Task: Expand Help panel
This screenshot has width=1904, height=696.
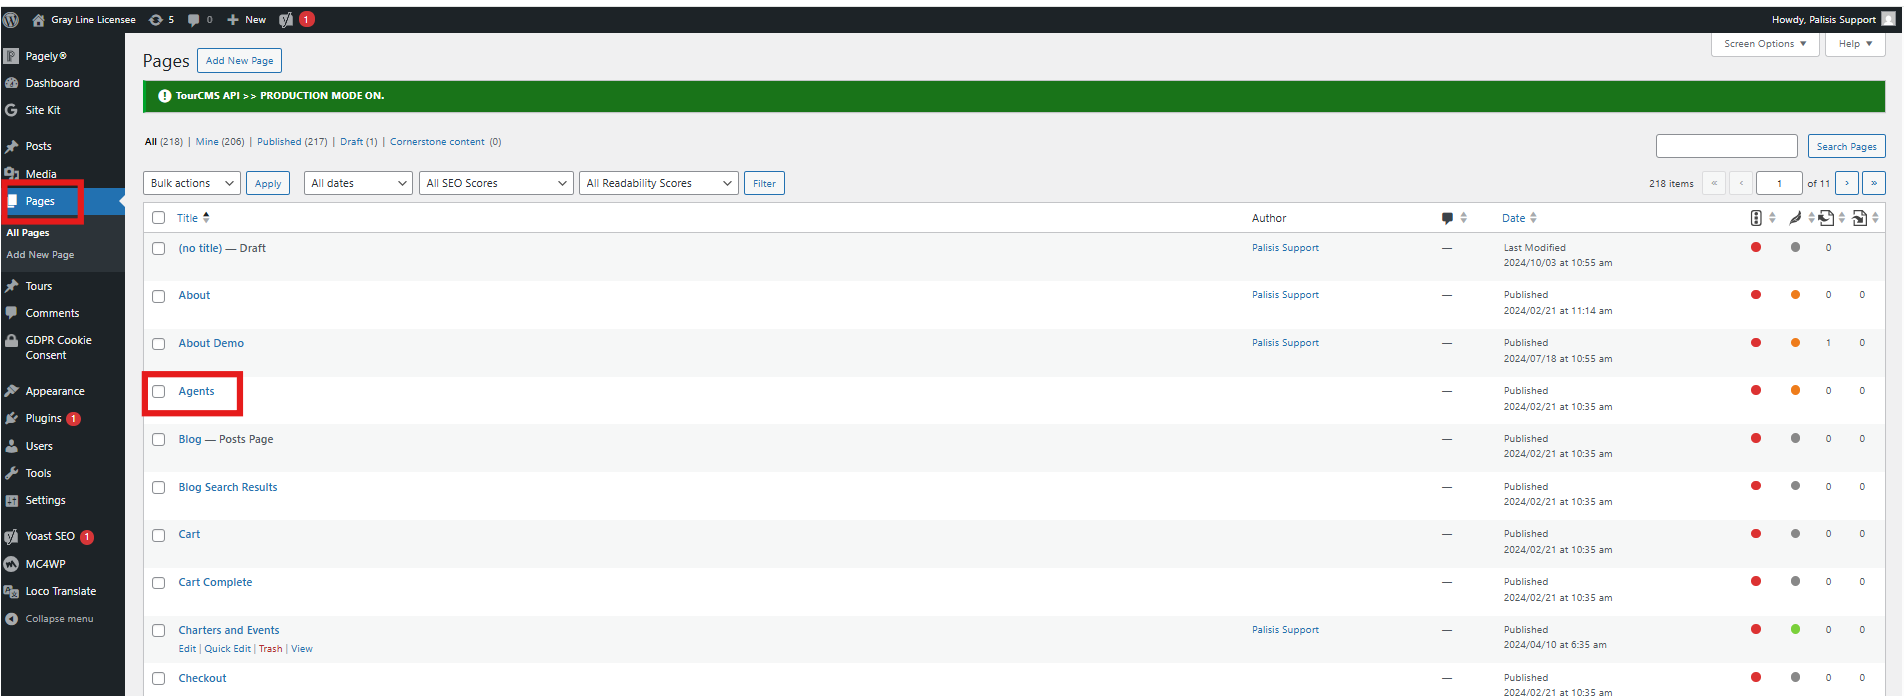Action: pos(1855,44)
